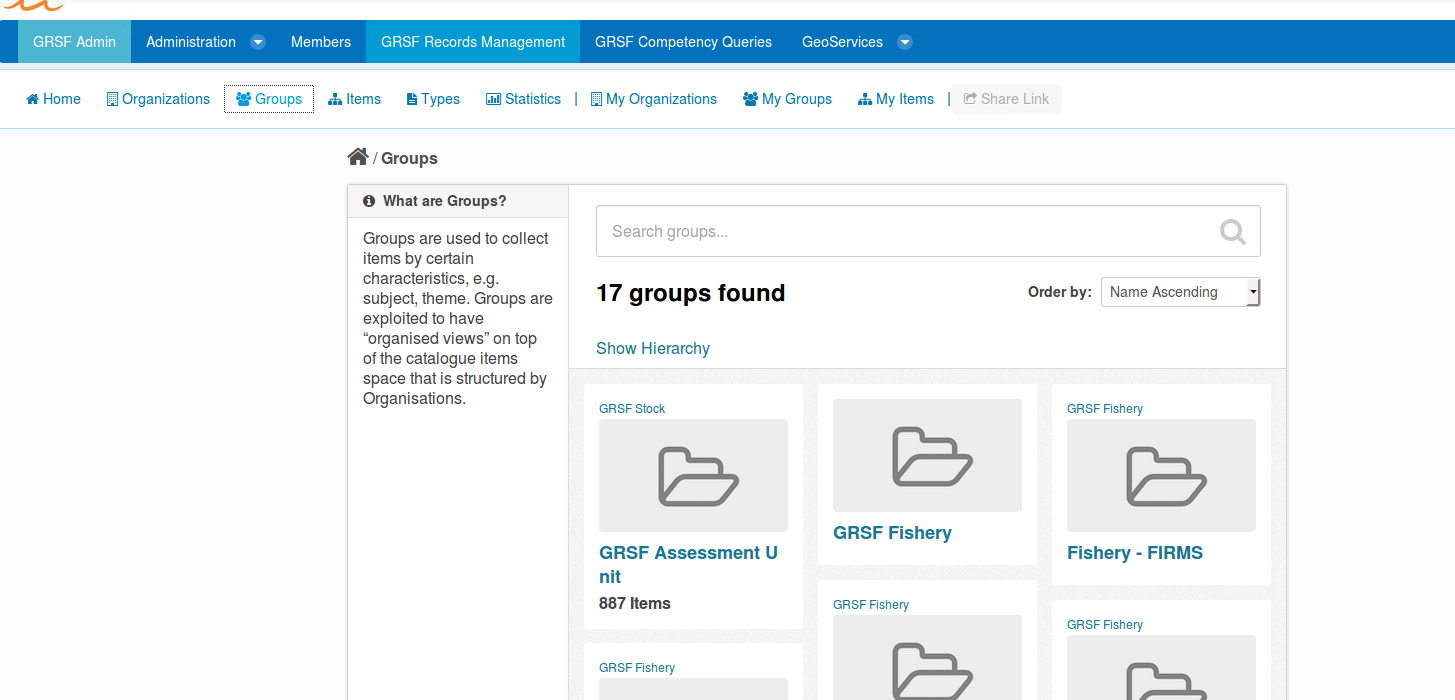Click the GRSF Assessment Unit folder image
The width and height of the screenshot is (1455, 700).
pyautogui.click(x=693, y=475)
